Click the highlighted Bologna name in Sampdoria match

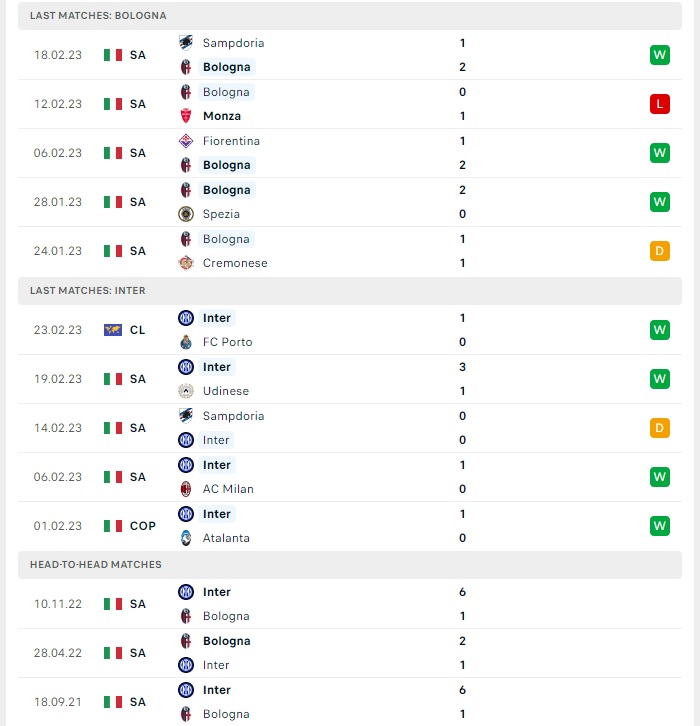point(227,67)
